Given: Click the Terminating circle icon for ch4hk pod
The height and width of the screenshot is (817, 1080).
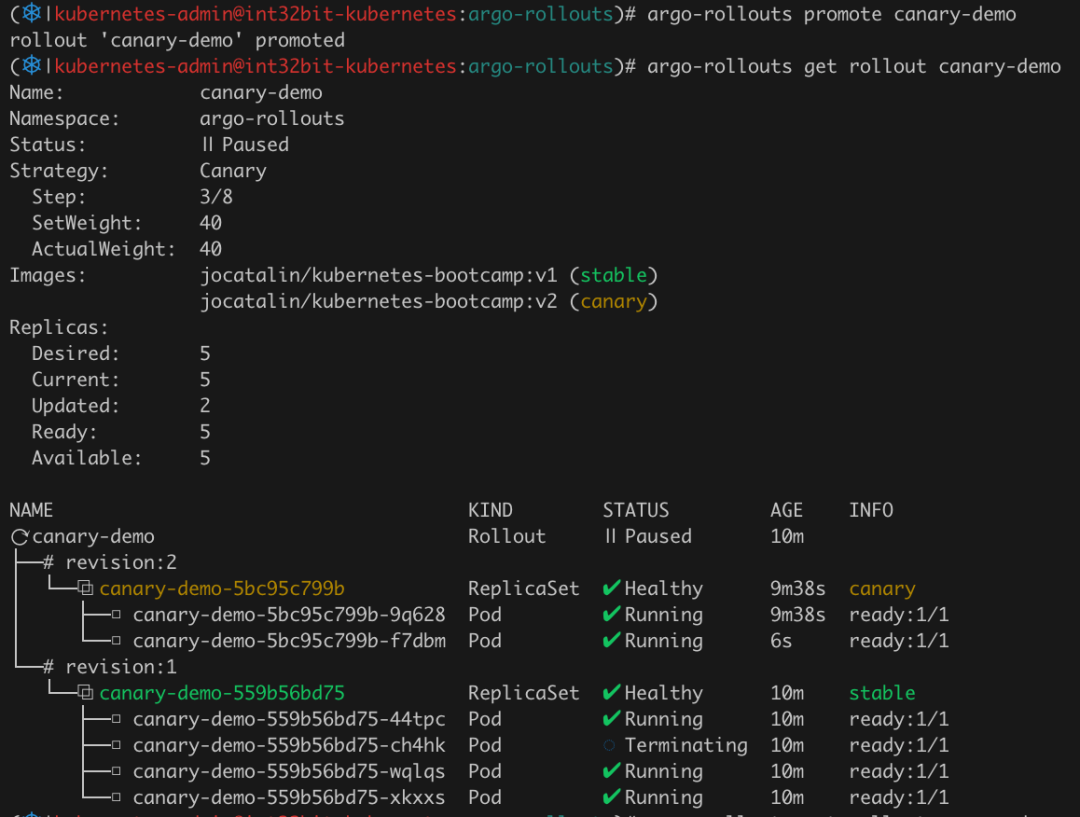Looking at the screenshot, I should [610, 745].
